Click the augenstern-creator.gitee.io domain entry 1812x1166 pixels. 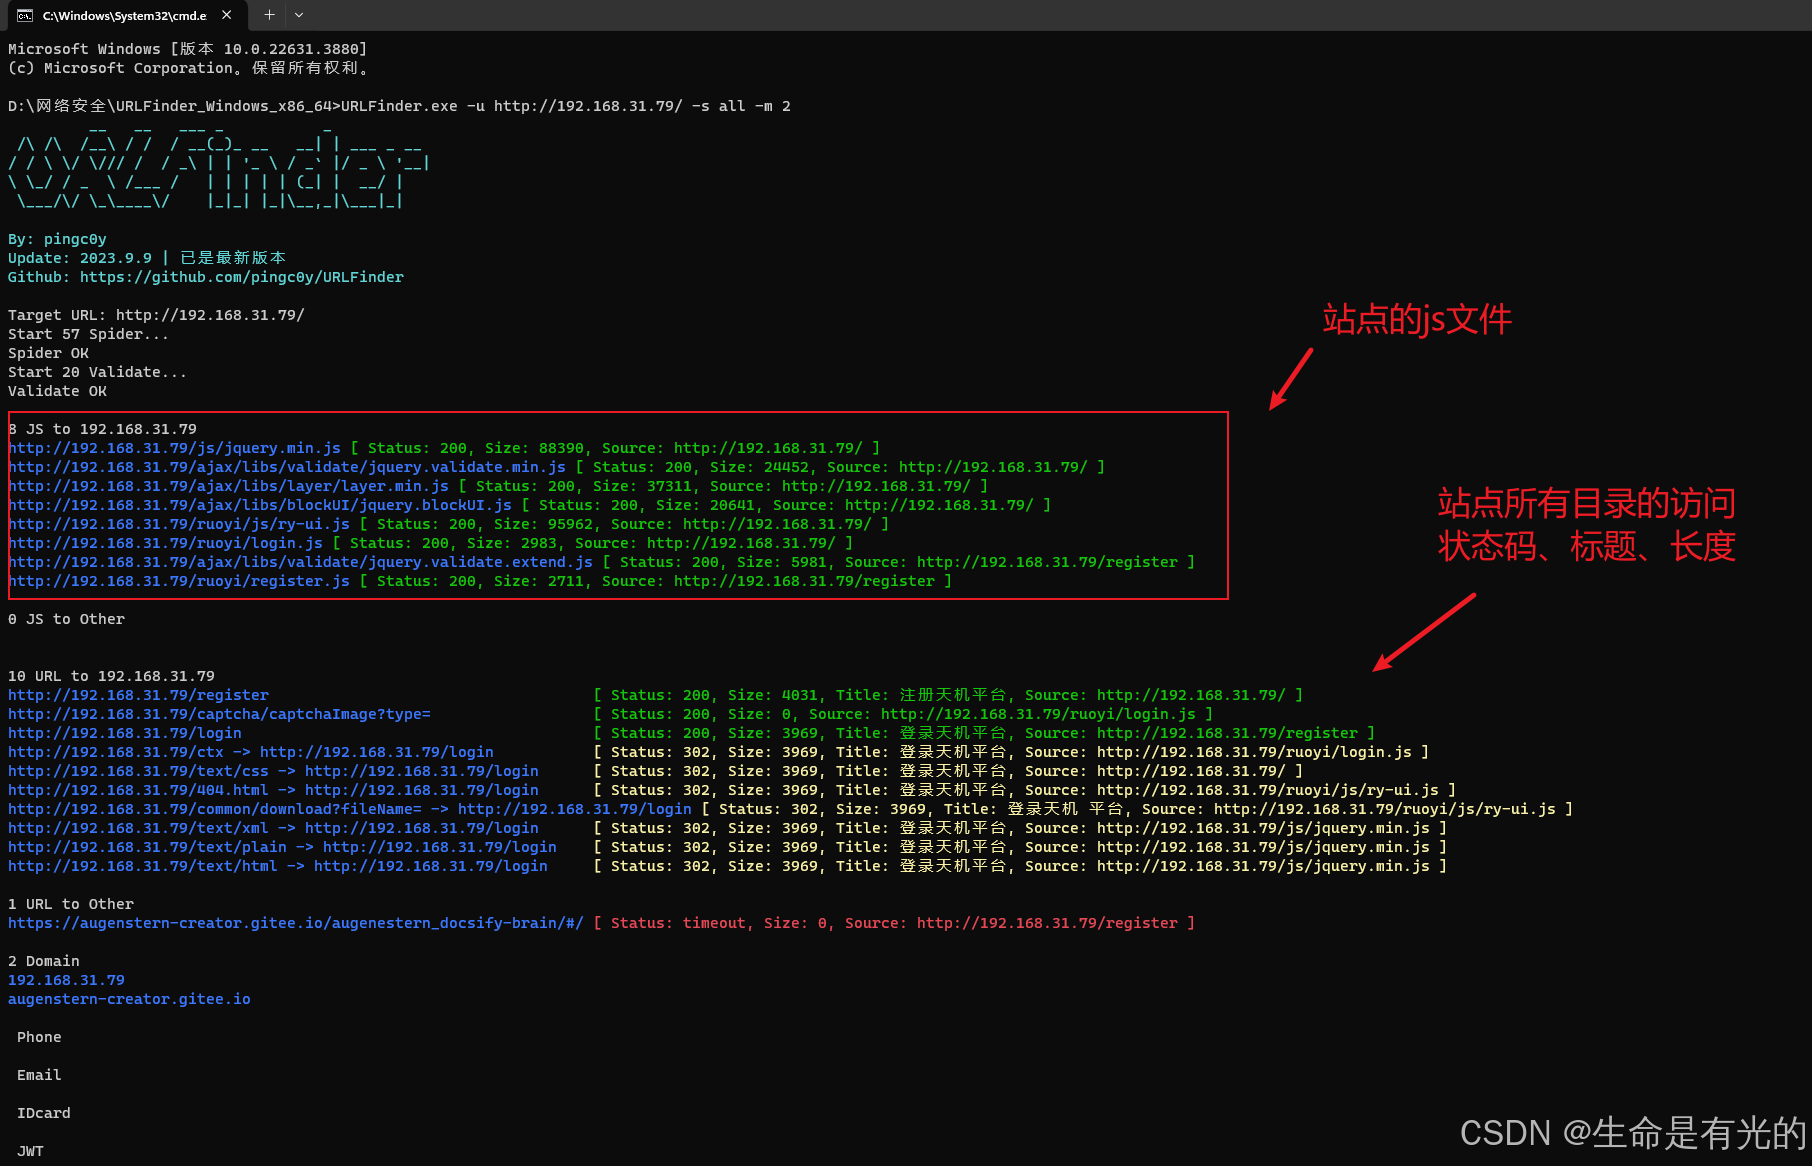[129, 999]
